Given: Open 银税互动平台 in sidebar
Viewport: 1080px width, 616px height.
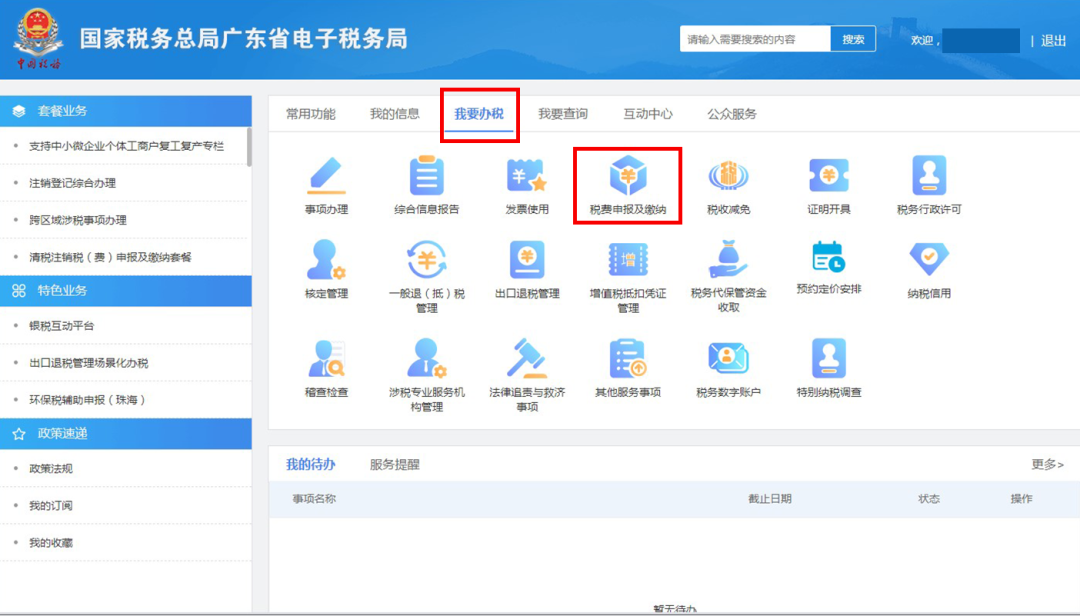Looking at the screenshot, I should [x=61, y=326].
